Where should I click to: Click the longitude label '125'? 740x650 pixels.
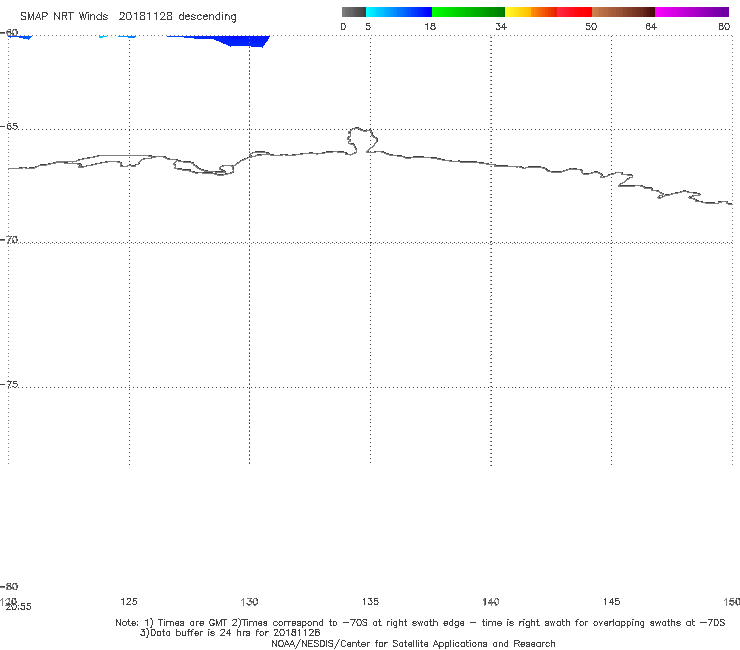point(129,601)
